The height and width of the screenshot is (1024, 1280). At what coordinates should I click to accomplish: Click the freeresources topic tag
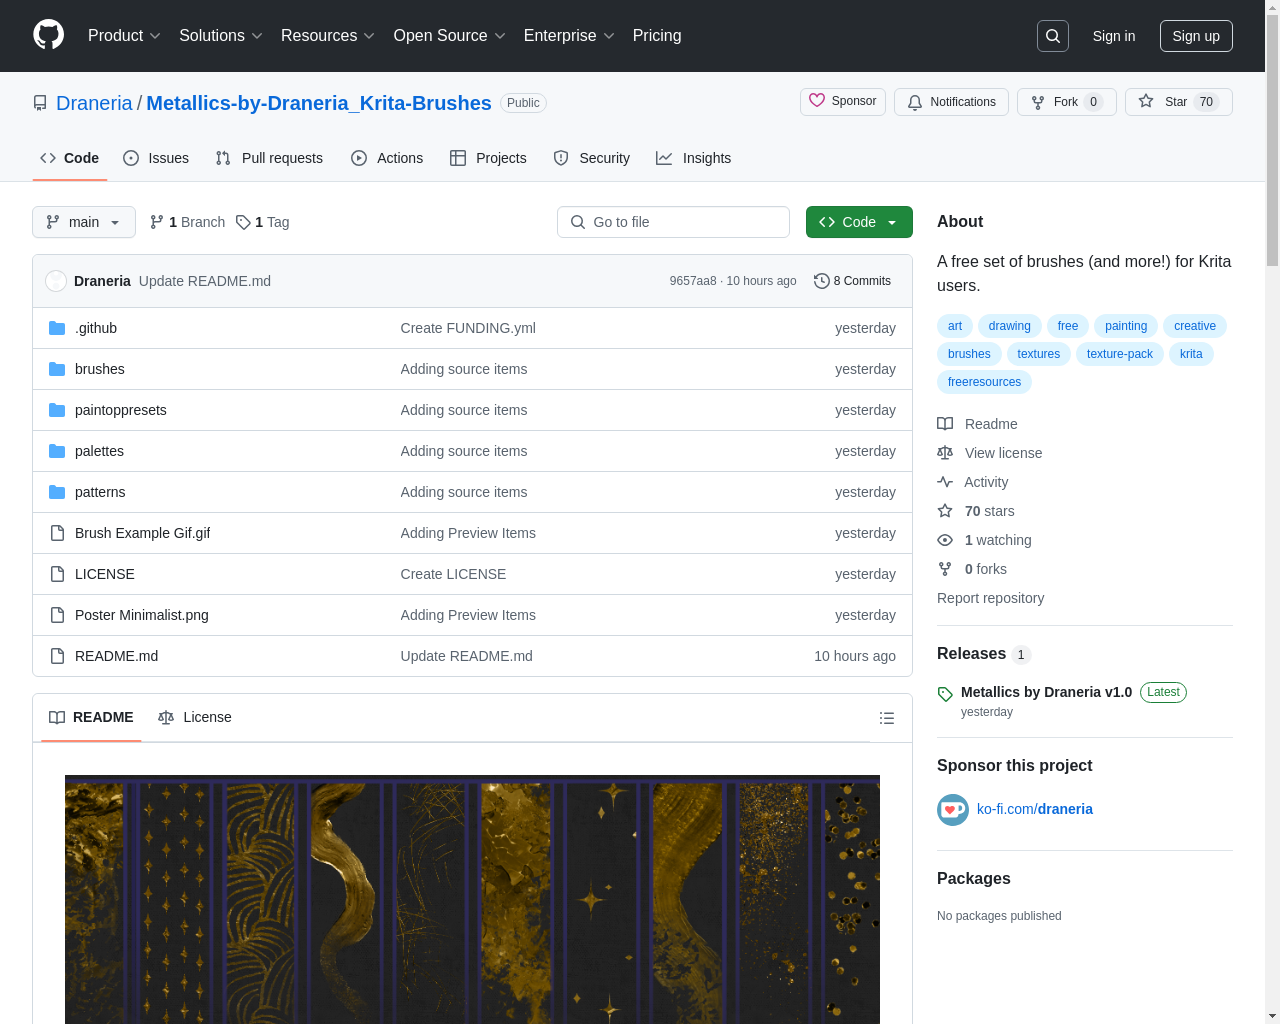(x=984, y=382)
